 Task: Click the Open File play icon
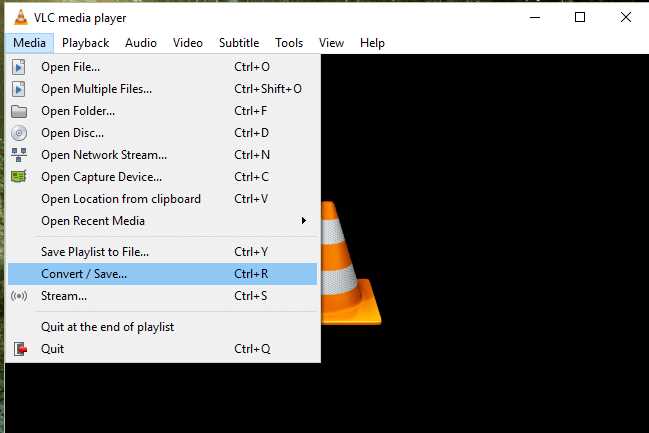pos(19,67)
